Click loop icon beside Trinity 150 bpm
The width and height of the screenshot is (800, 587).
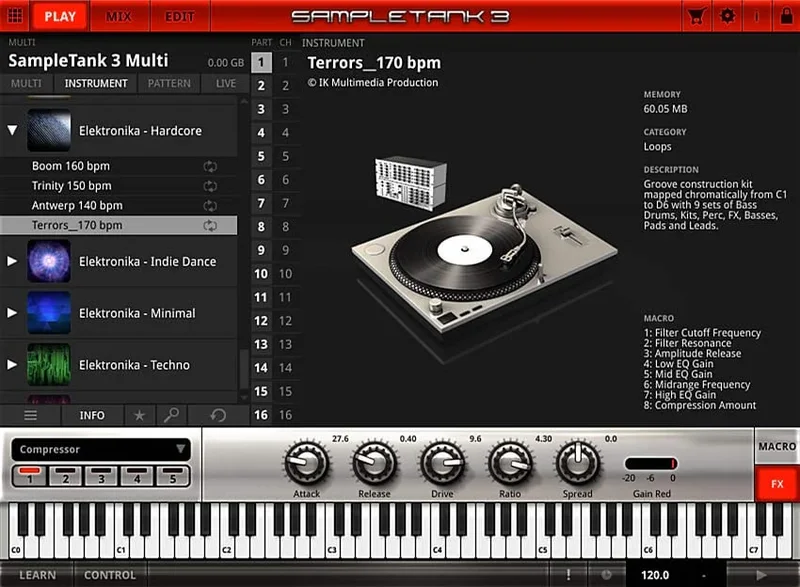pyautogui.click(x=210, y=186)
